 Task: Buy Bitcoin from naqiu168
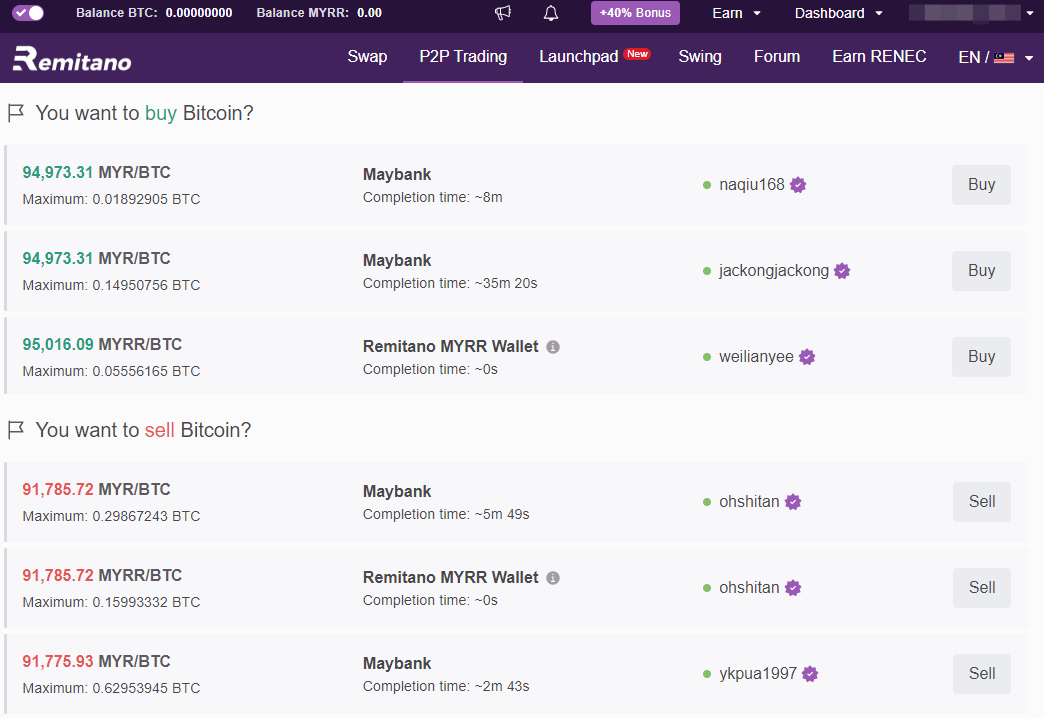981,184
